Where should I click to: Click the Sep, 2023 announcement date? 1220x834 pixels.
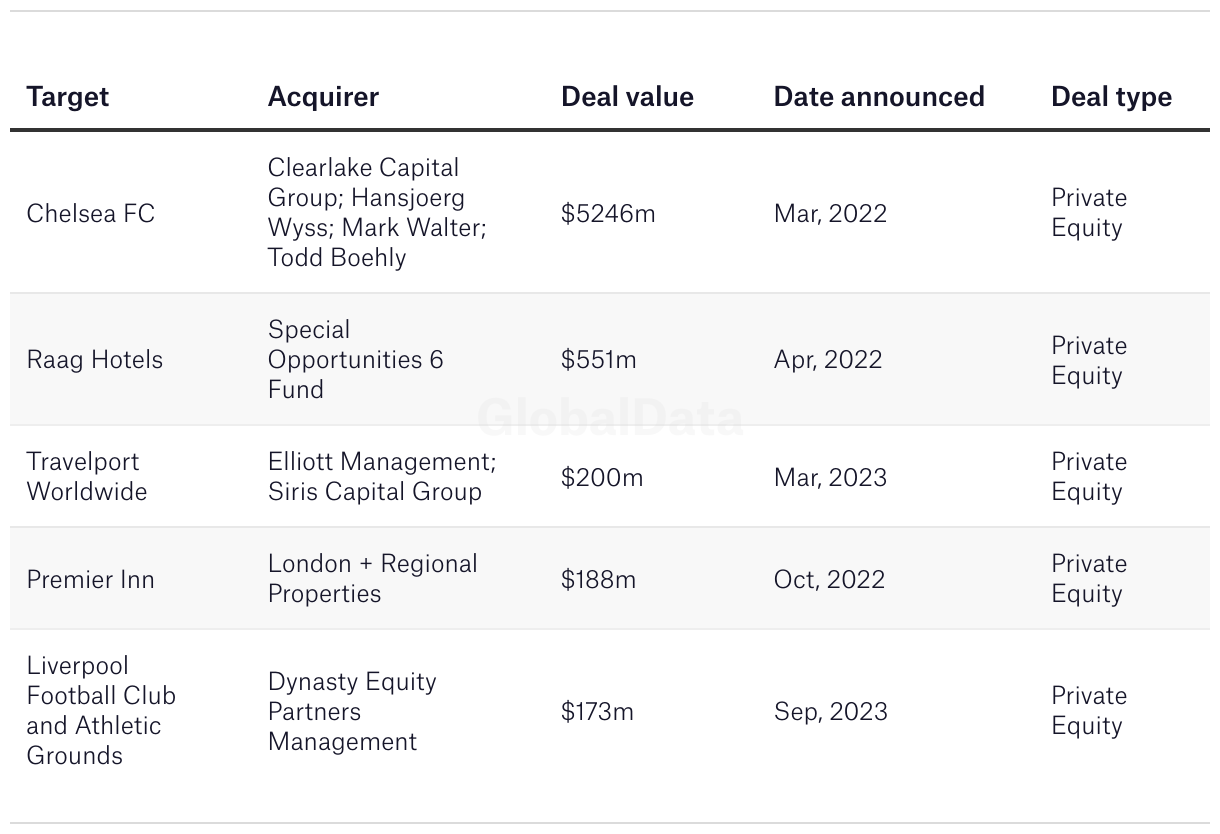(x=830, y=711)
